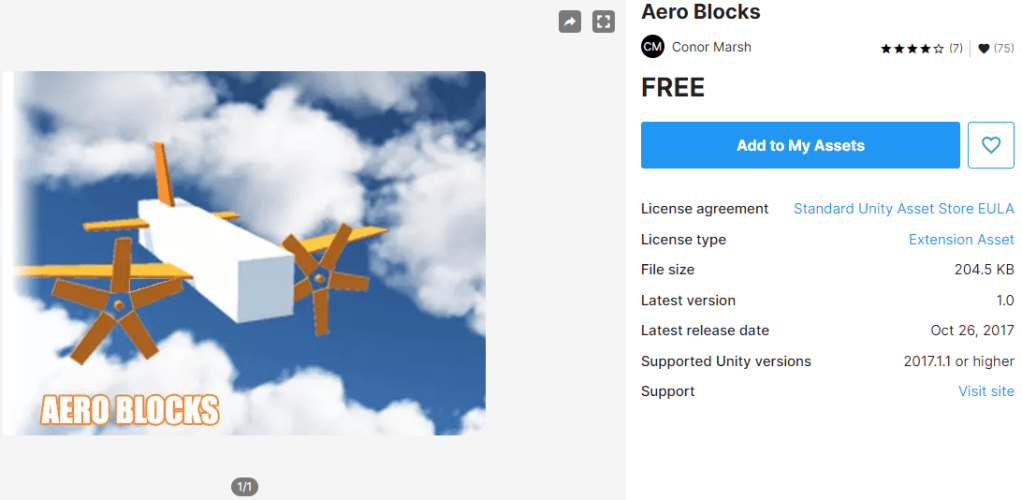
Task: Click the CM publisher avatar icon
Action: click(653, 47)
